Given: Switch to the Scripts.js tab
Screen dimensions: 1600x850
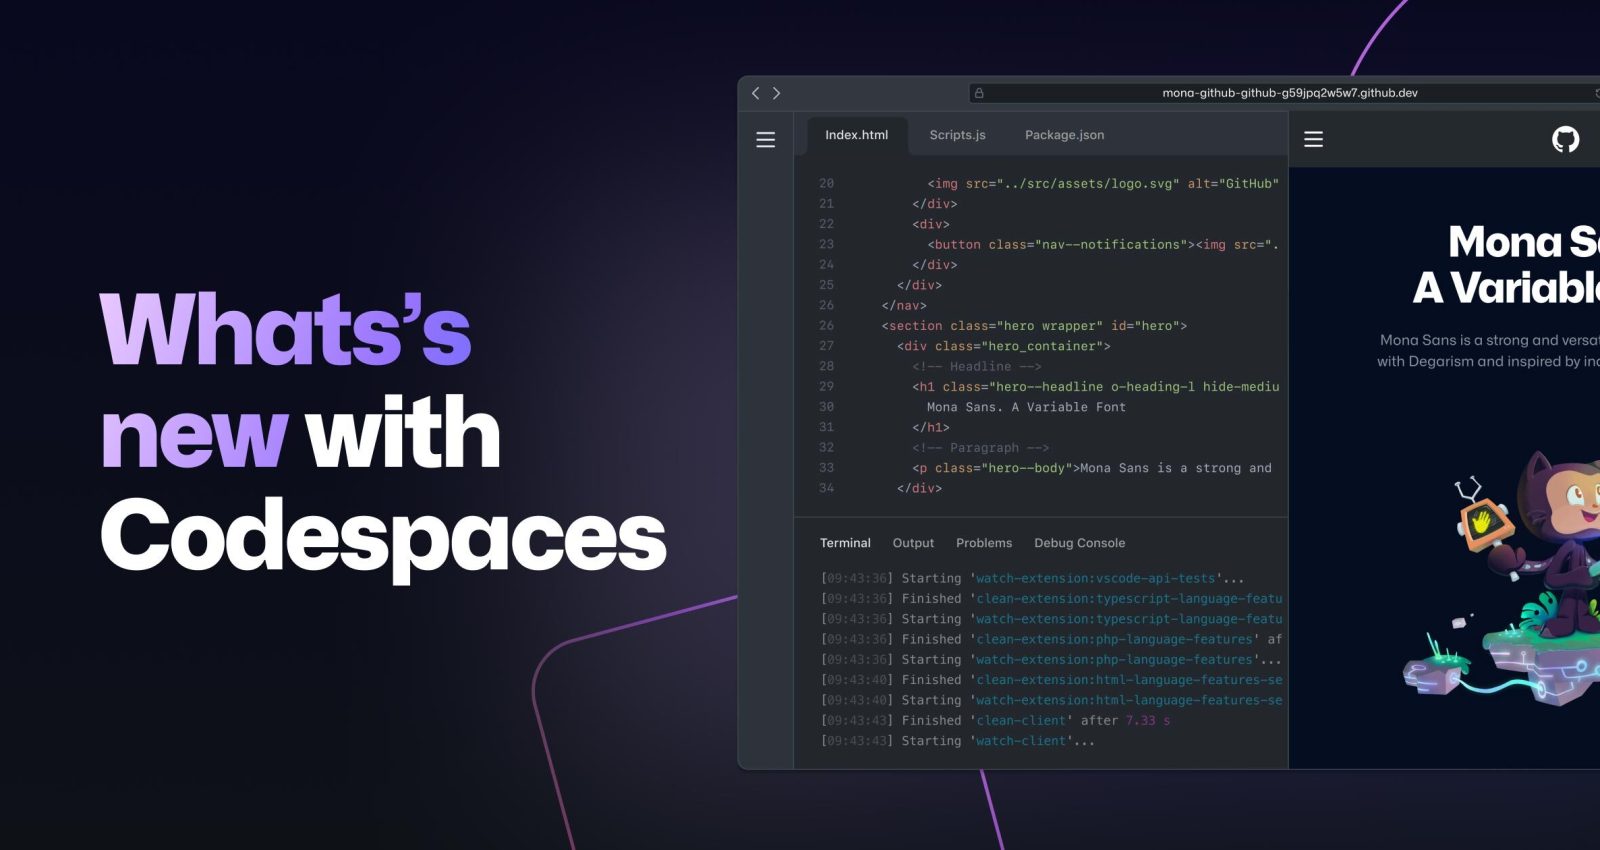Looking at the screenshot, I should point(957,135).
